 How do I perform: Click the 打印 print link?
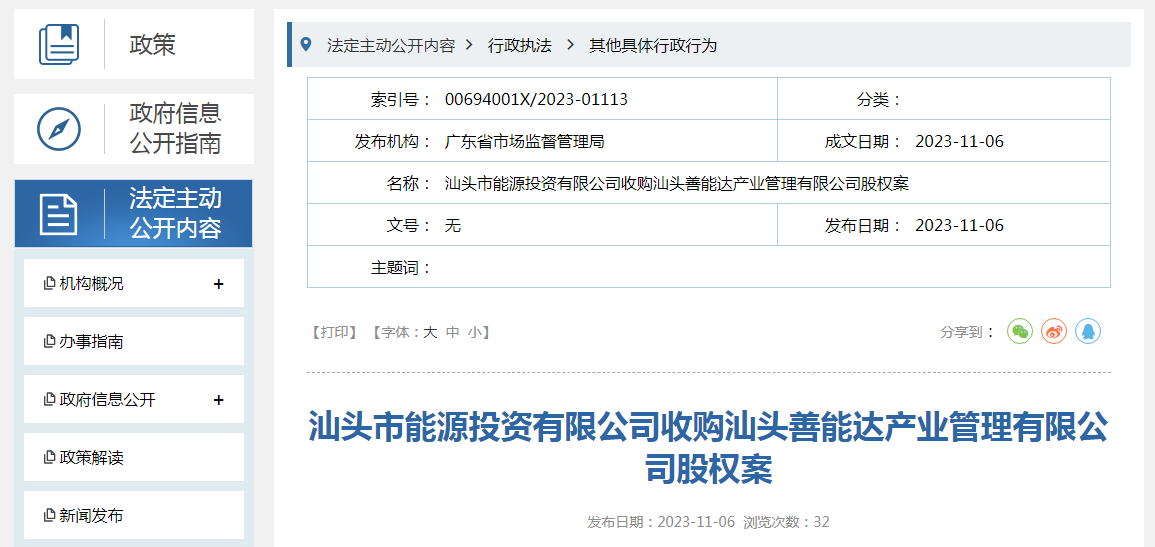[x=335, y=332]
